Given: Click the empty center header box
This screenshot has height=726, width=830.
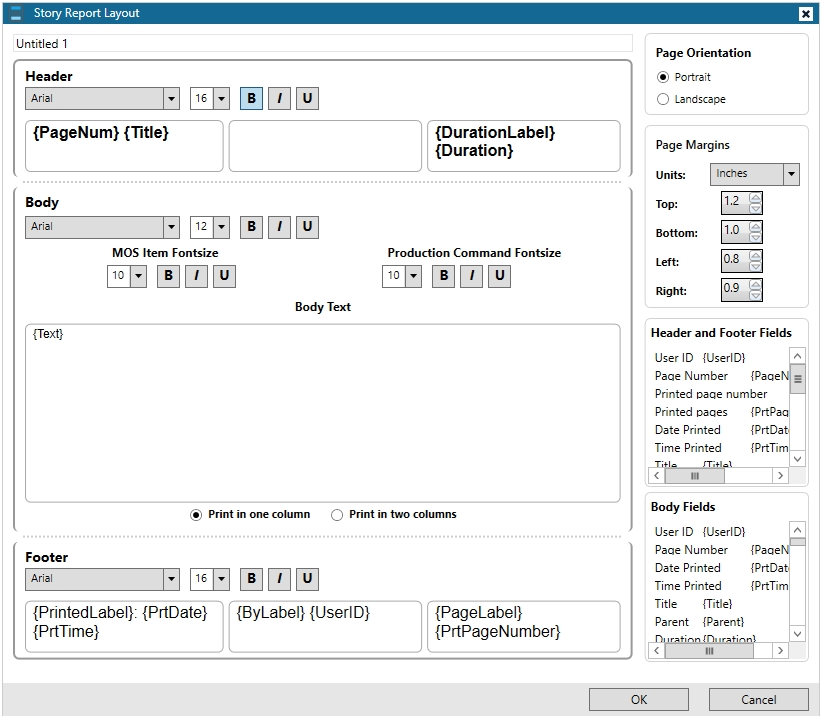Looking at the screenshot, I should (x=326, y=146).
